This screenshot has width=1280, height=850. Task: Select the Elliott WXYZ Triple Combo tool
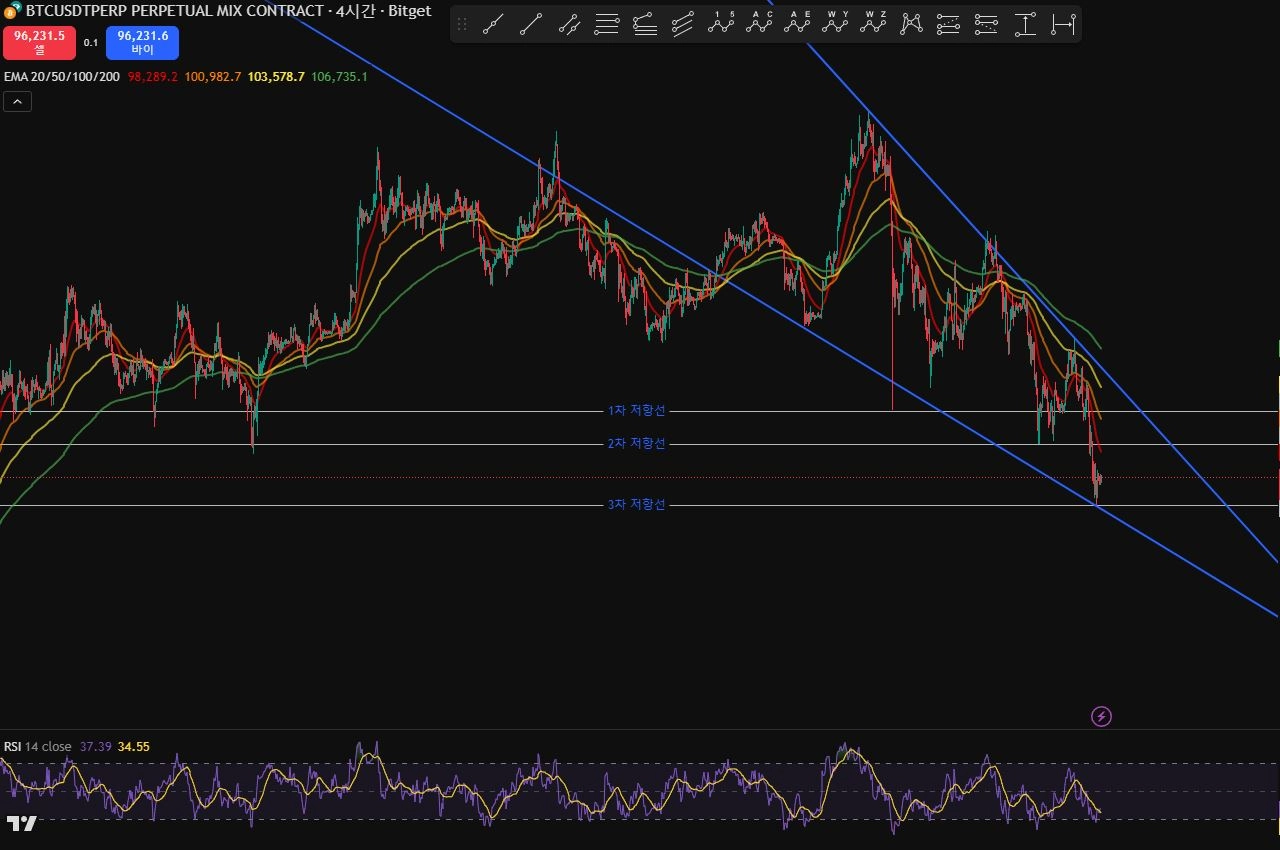[x=873, y=24]
